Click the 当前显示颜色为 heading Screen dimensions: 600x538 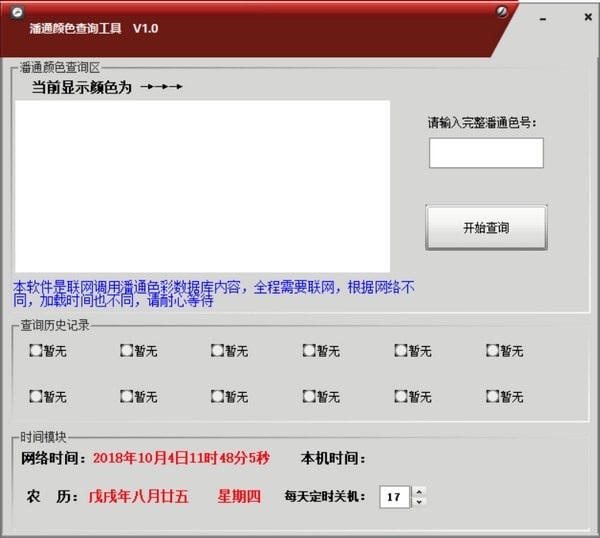(82, 87)
